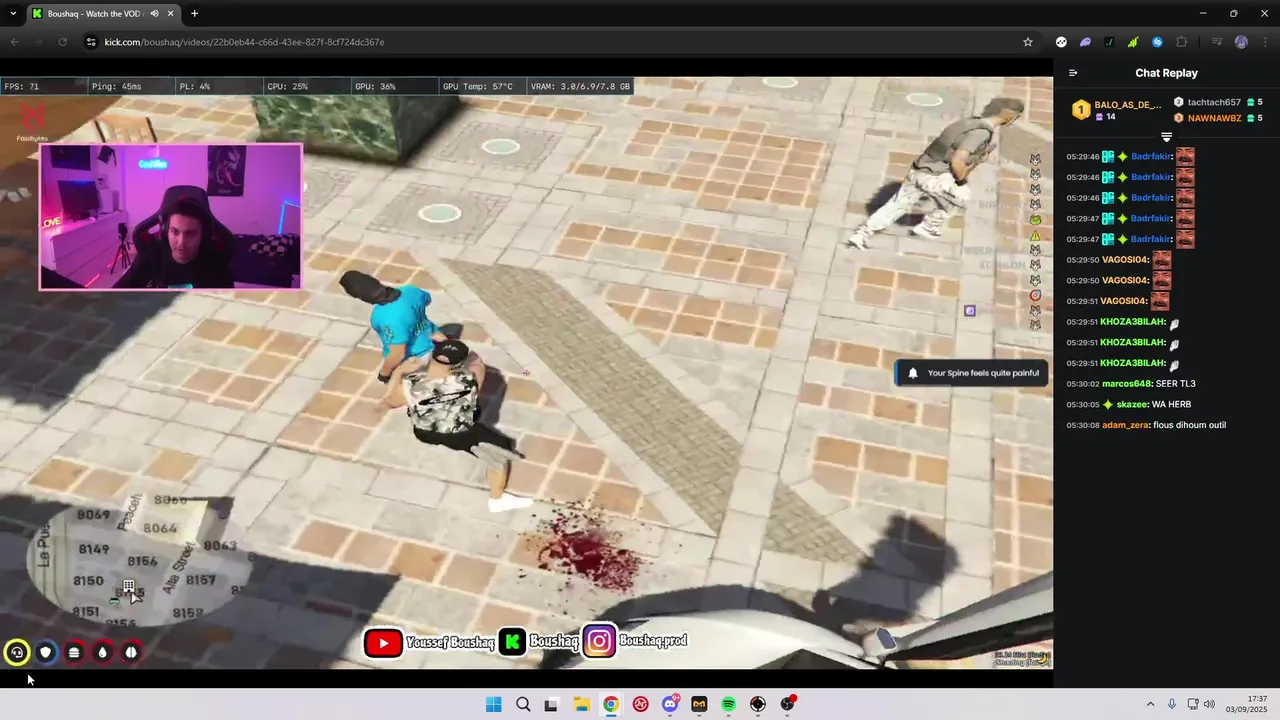1280x720 pixels.
Task: Close the Boushaq VOD tab
Action: [171, 14]
